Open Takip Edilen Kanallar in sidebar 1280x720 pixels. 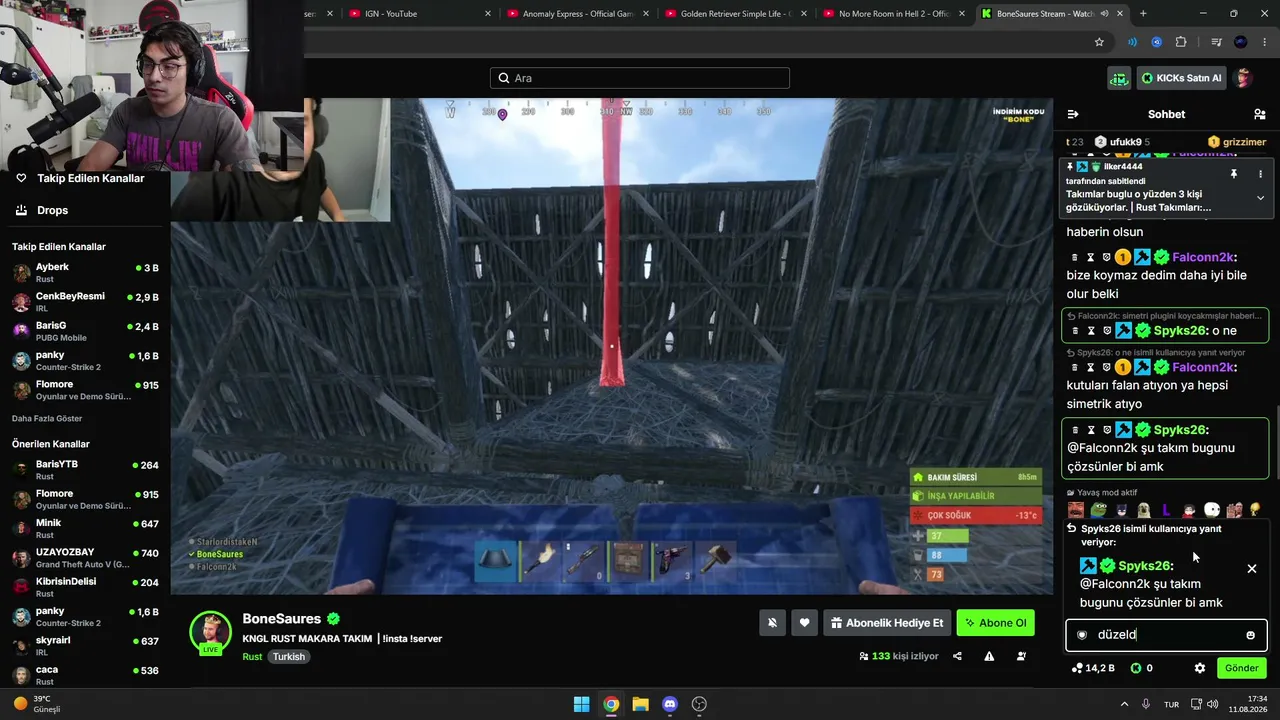pos(80,178)
